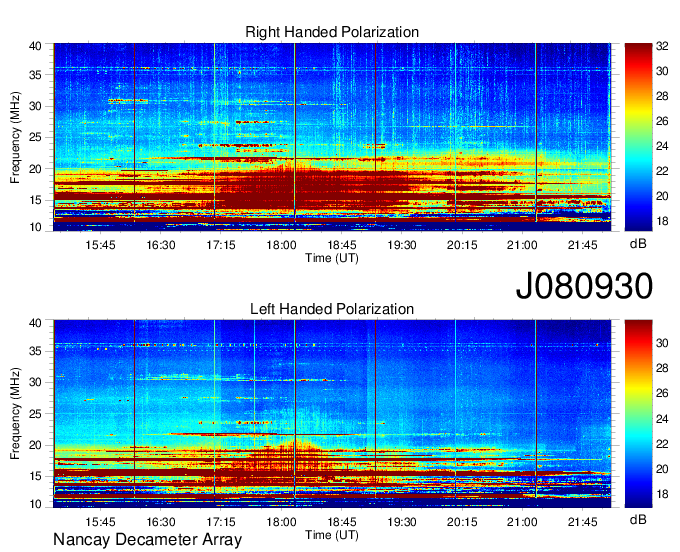
Task: Click the 18:00 tick on the top time axis
Action: click(281, 245)
